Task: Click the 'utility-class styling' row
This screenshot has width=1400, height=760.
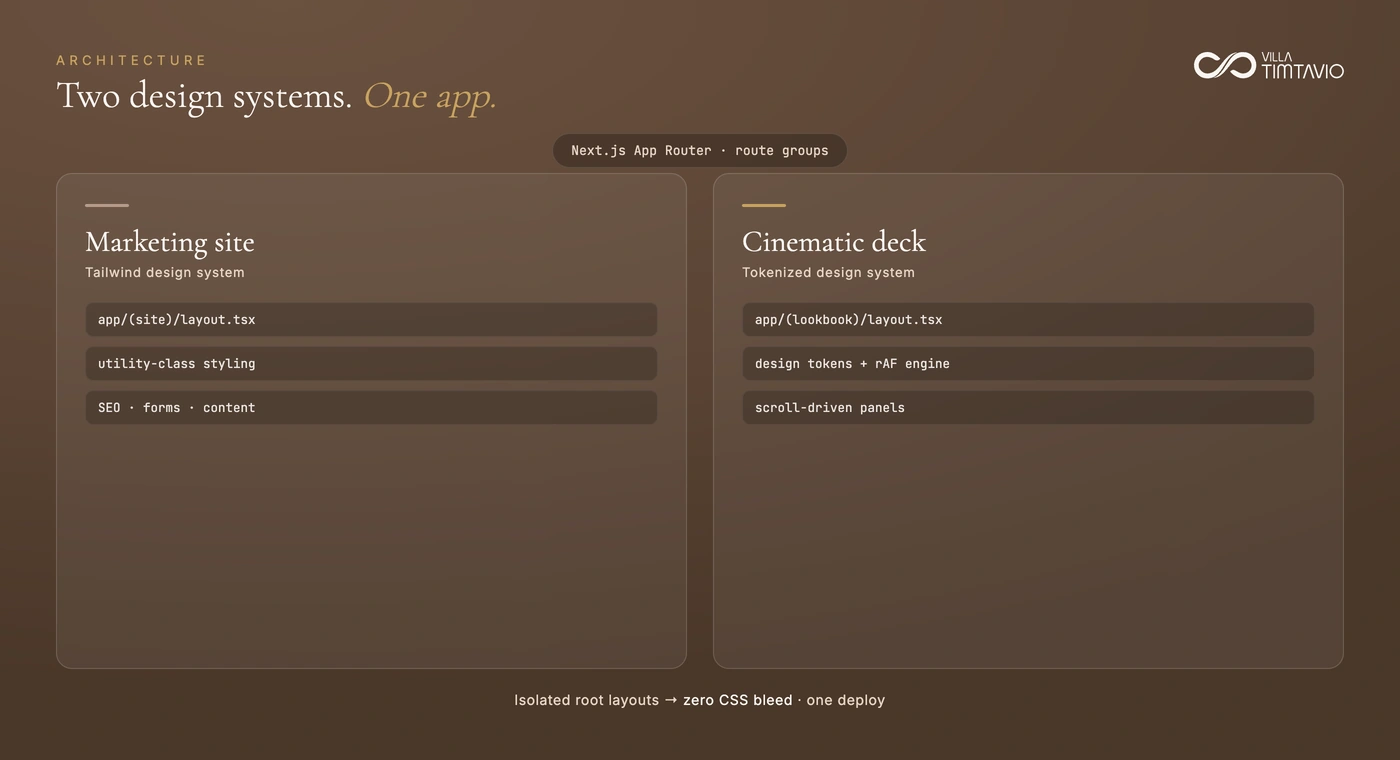Action: (371, 364)
